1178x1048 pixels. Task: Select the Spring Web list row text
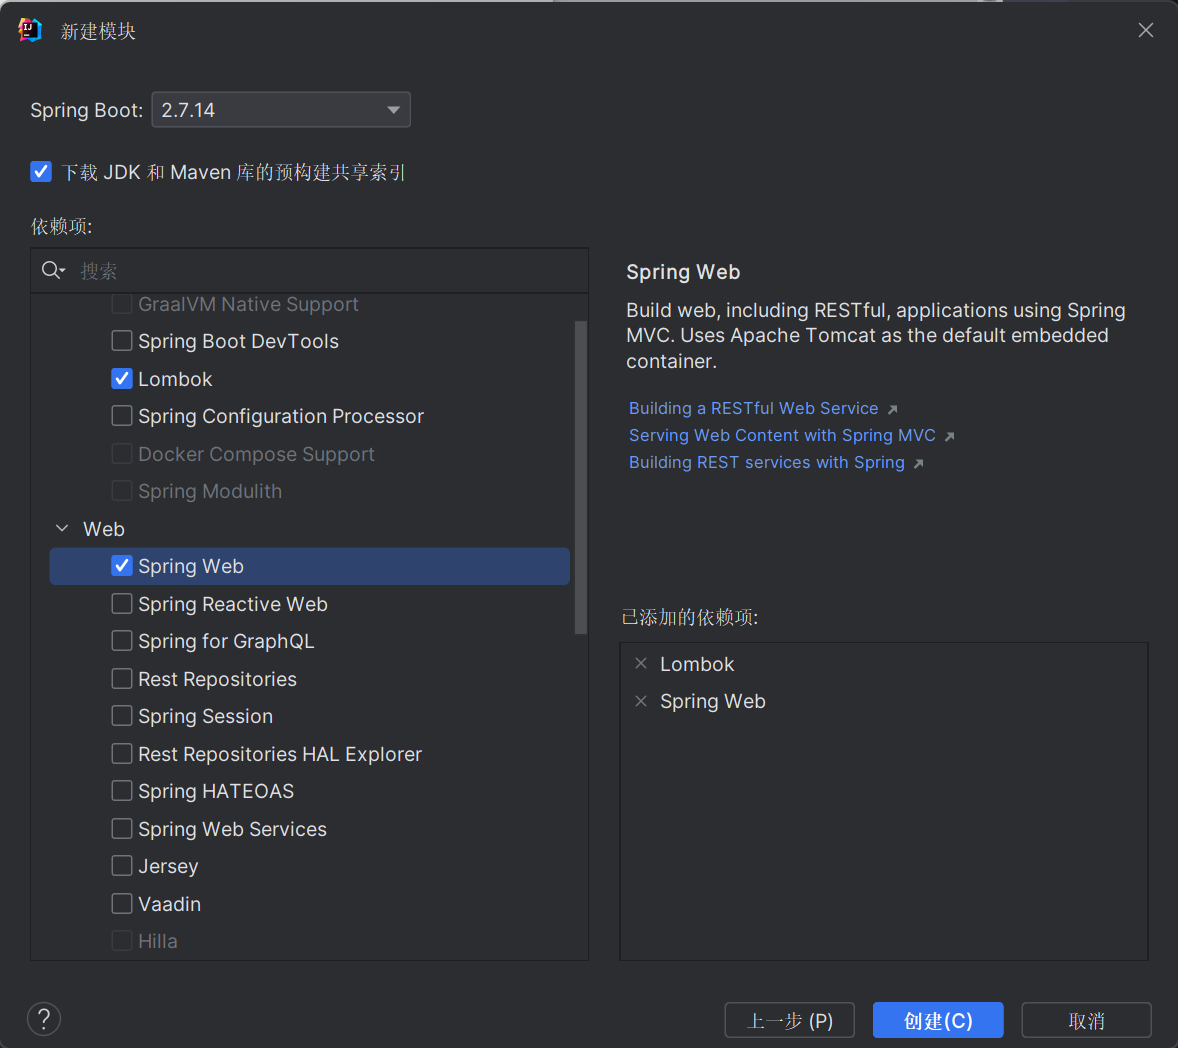[x=191, y=566]
